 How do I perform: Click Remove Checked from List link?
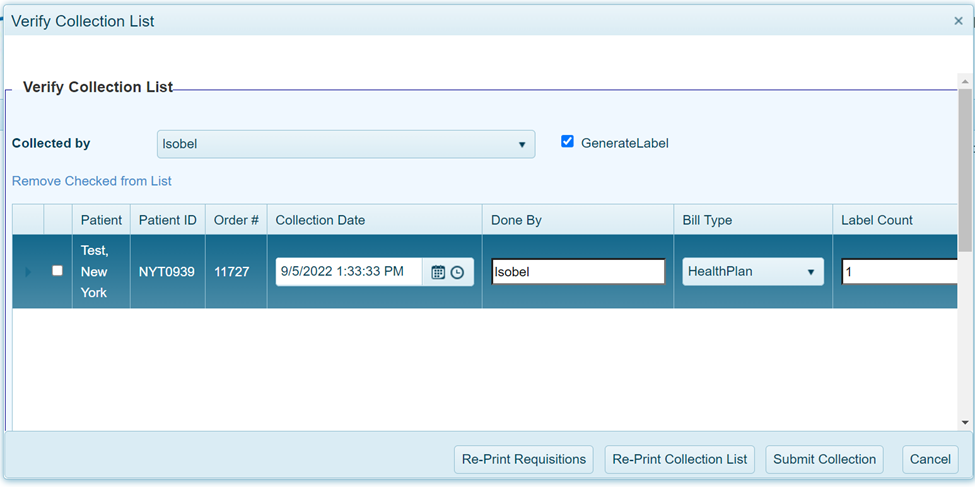[92, 181]
